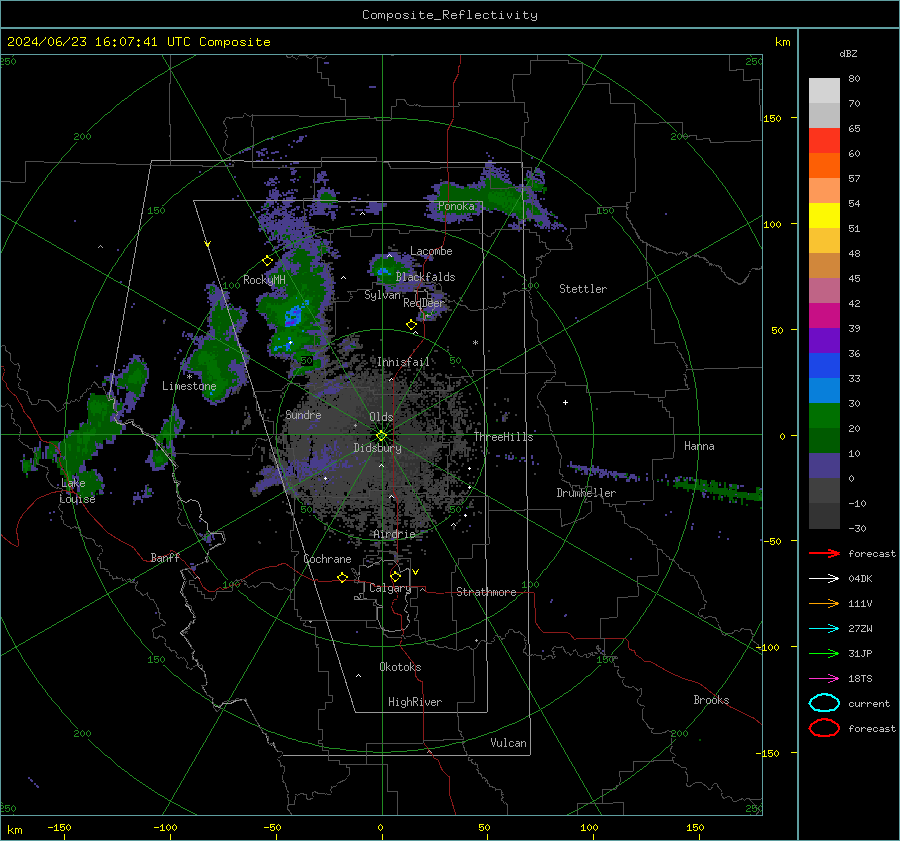
Task: Click the Sylvan label on map
Action: tap(382, 295)
